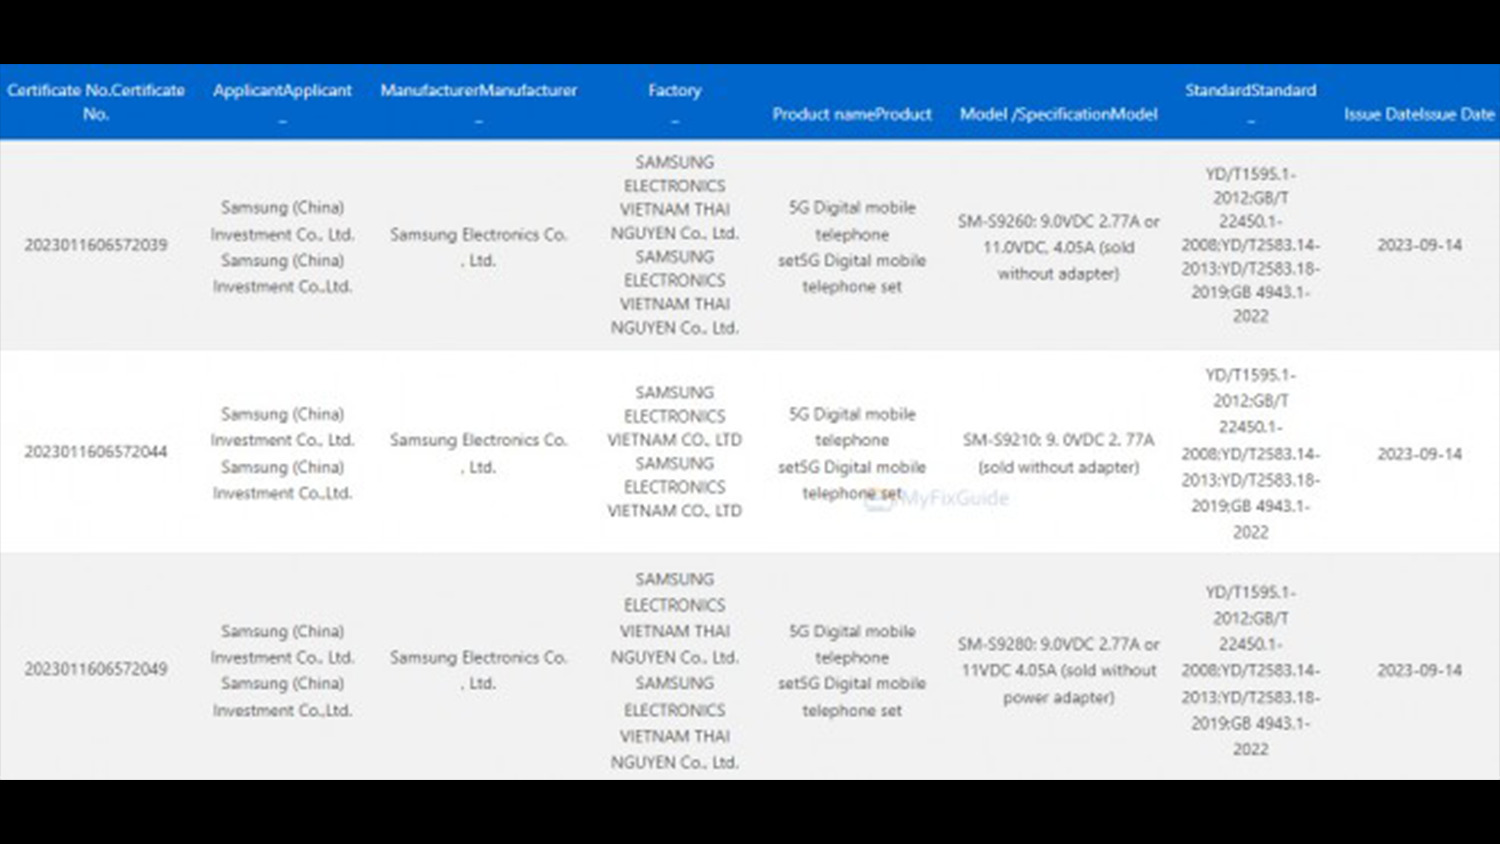Click the issue date in the SM-S9260 row
Image resolution: width=1500 pixels, height=844 pixels.
click(x=1419, y=245)
